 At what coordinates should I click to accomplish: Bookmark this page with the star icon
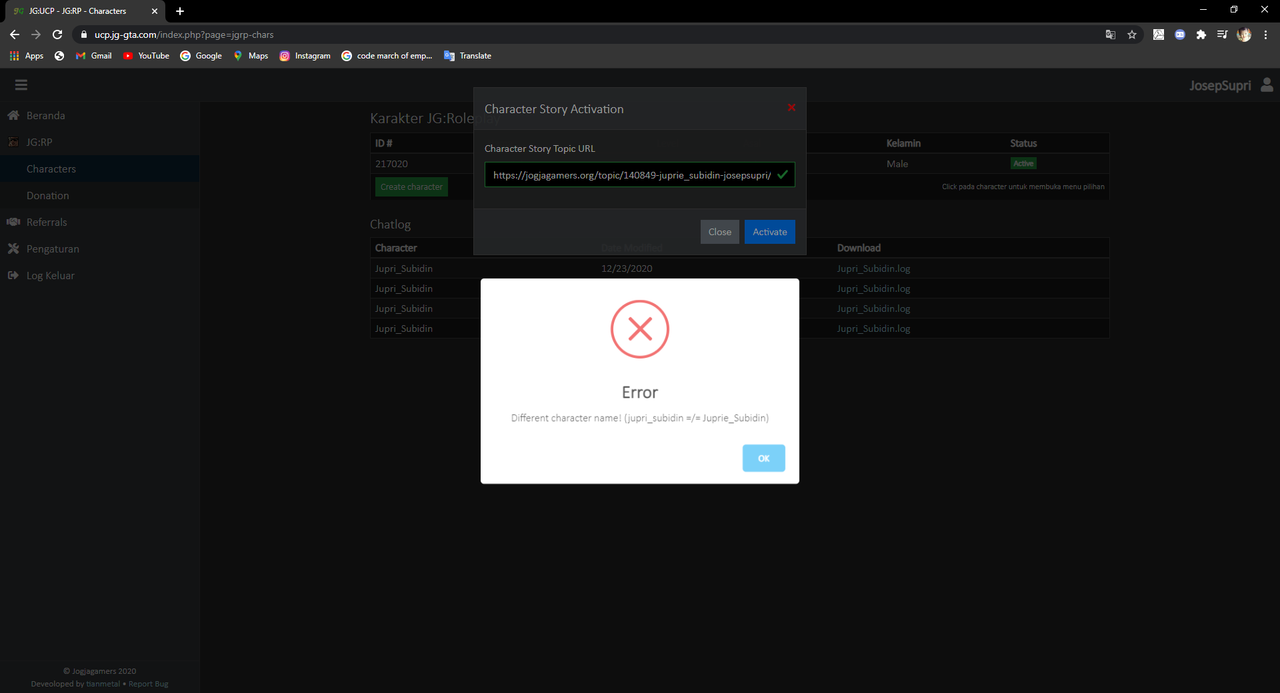coord(1132,34)
